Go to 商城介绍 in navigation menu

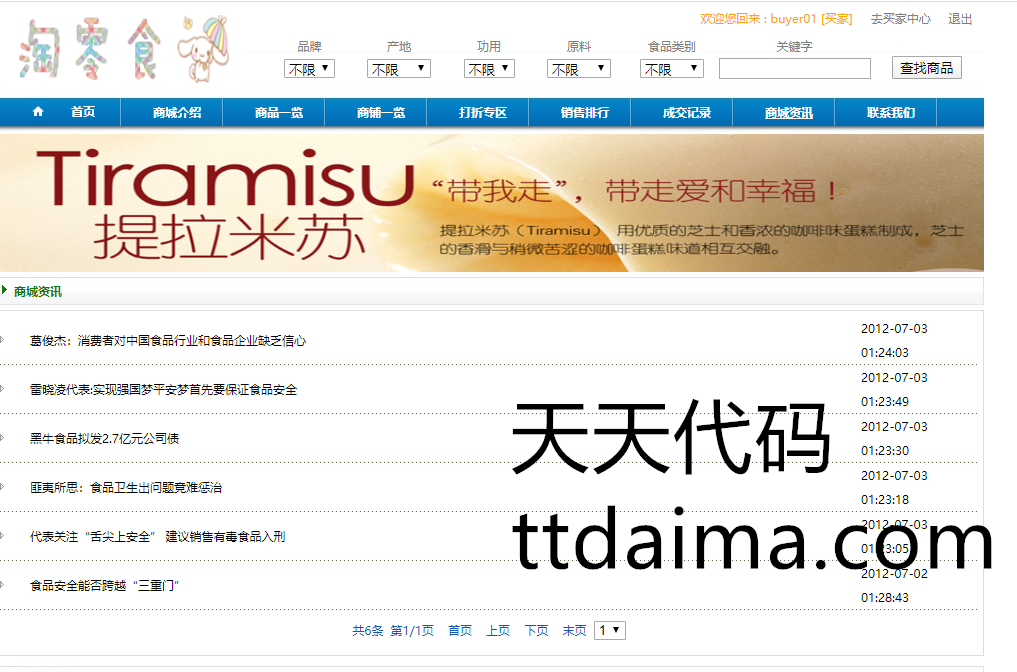(x=177, y=113)
